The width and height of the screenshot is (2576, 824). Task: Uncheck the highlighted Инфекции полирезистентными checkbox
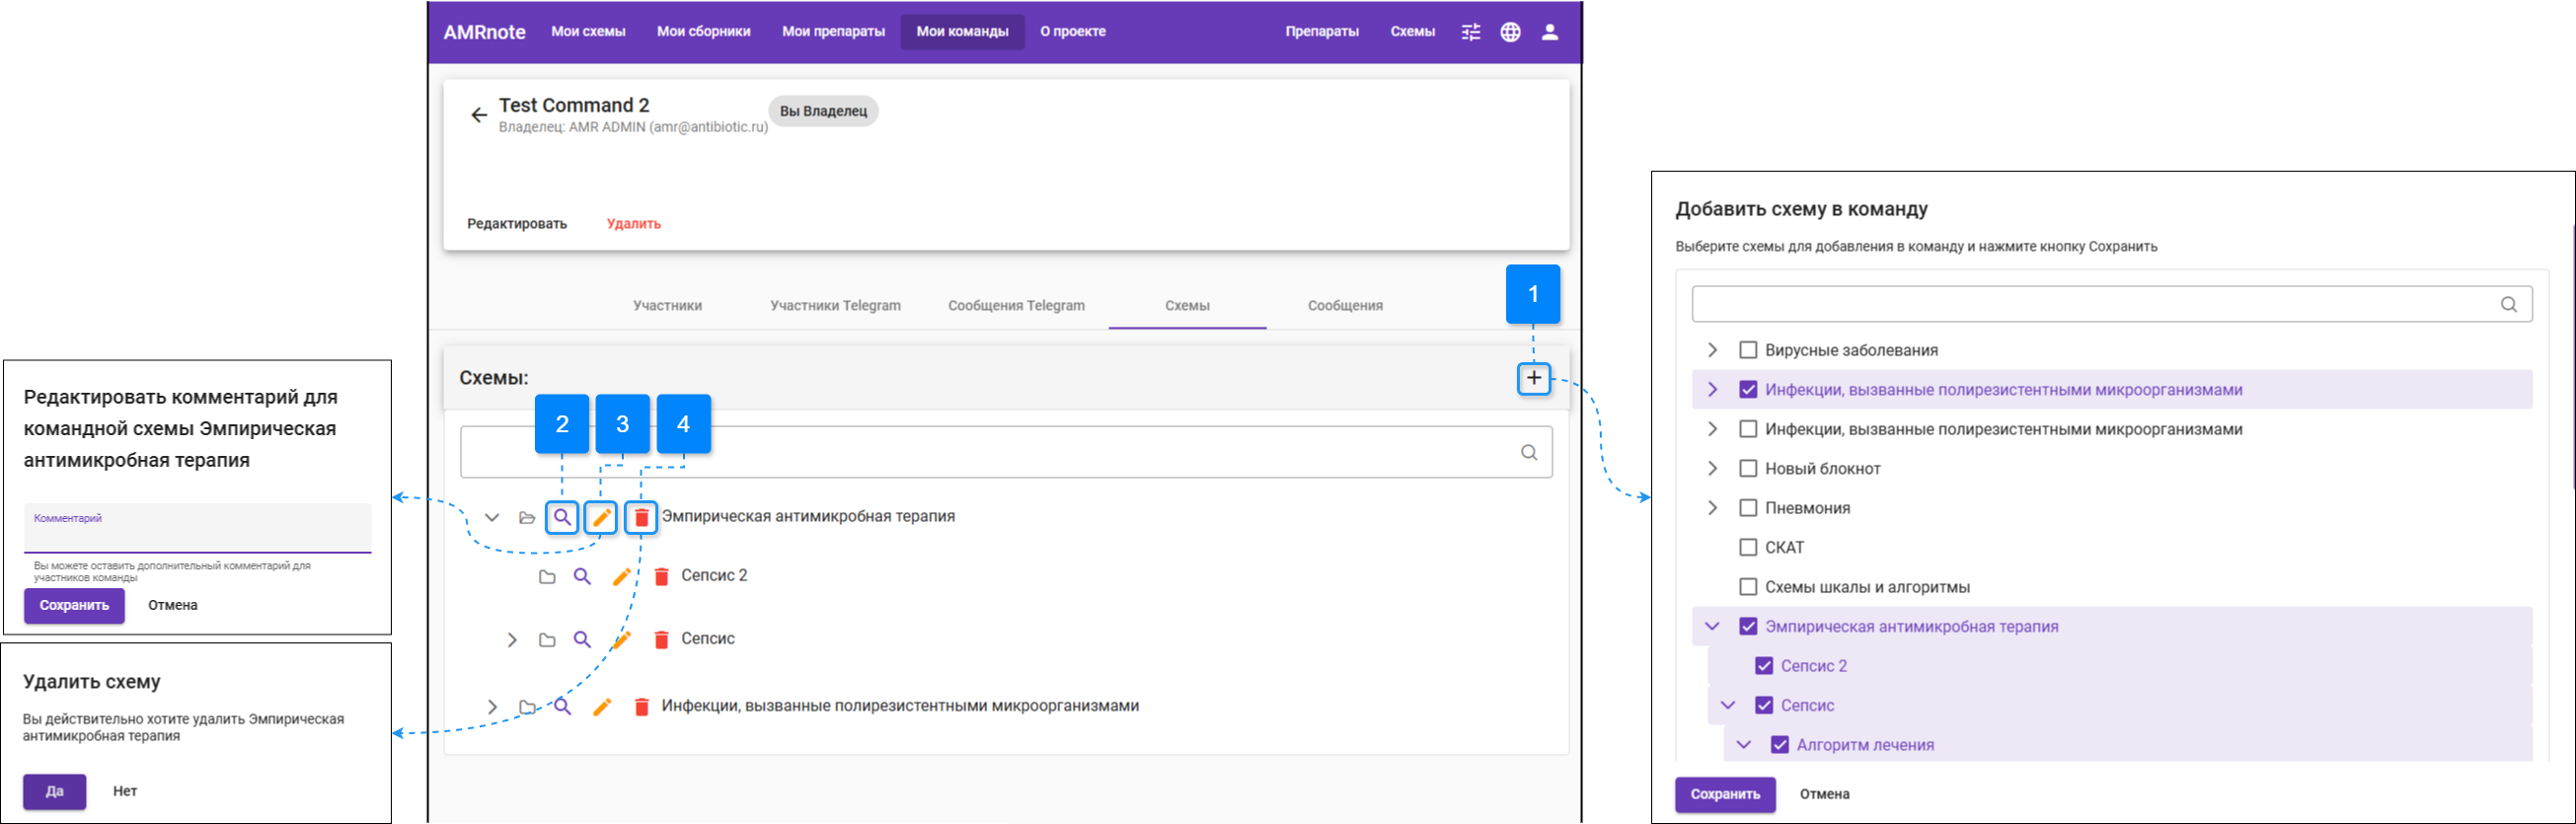click(x=1748, y=389)
